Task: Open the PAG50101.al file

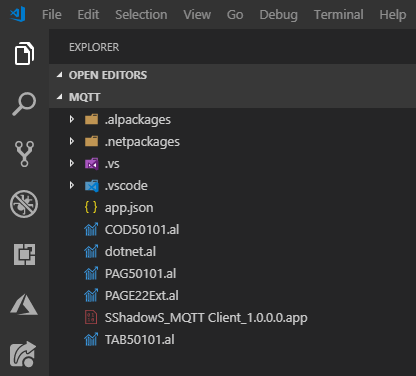Action: 140,274
